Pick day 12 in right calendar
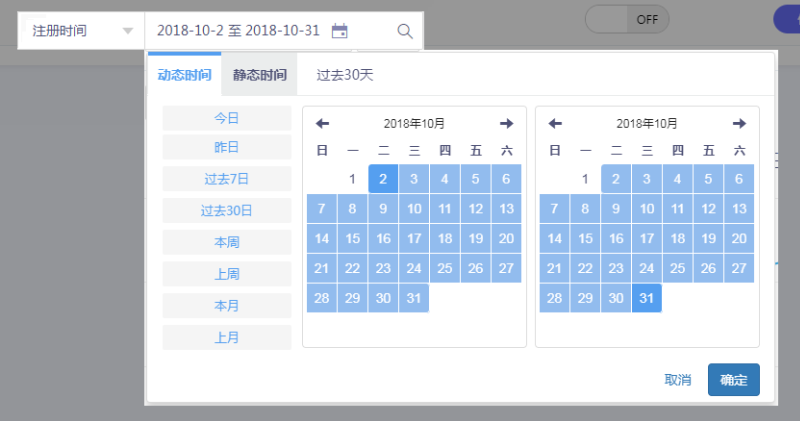Image resolution: width=800 pixels, height=421 pixels. 708,209
